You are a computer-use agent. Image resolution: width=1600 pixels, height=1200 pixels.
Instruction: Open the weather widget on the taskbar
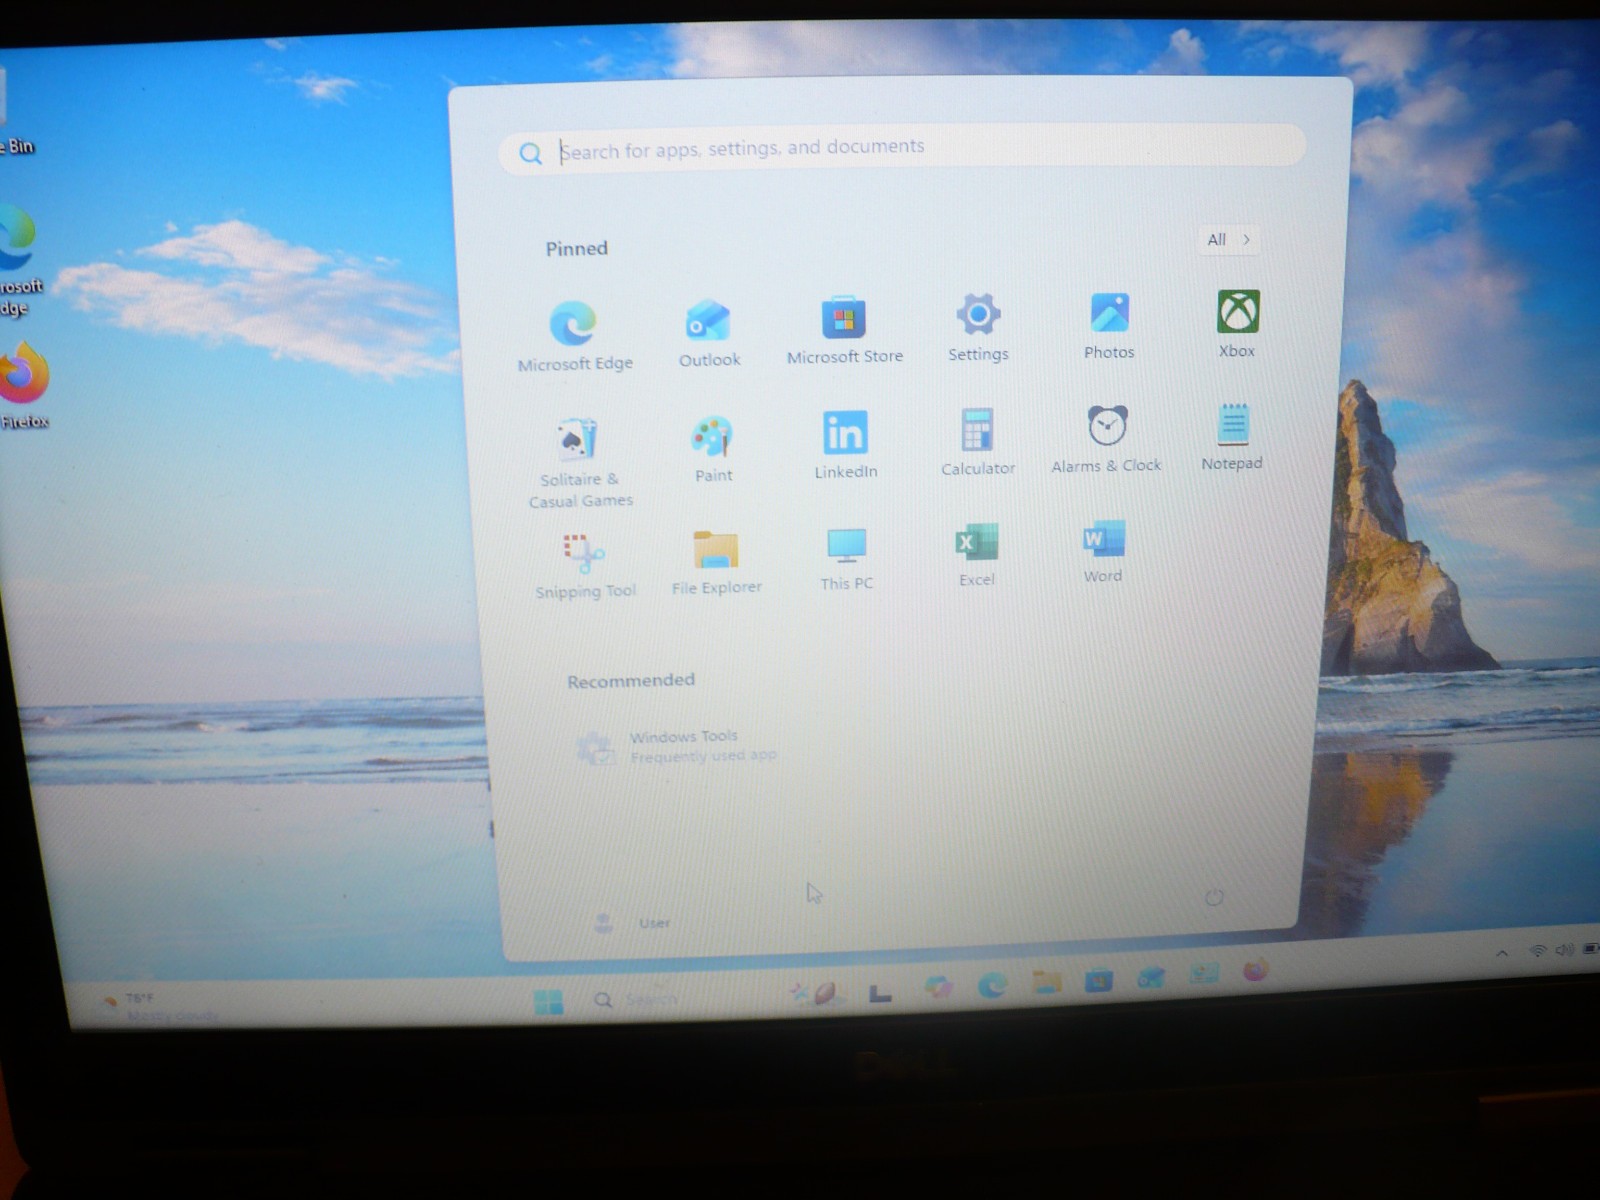(x=160, y=1006)
